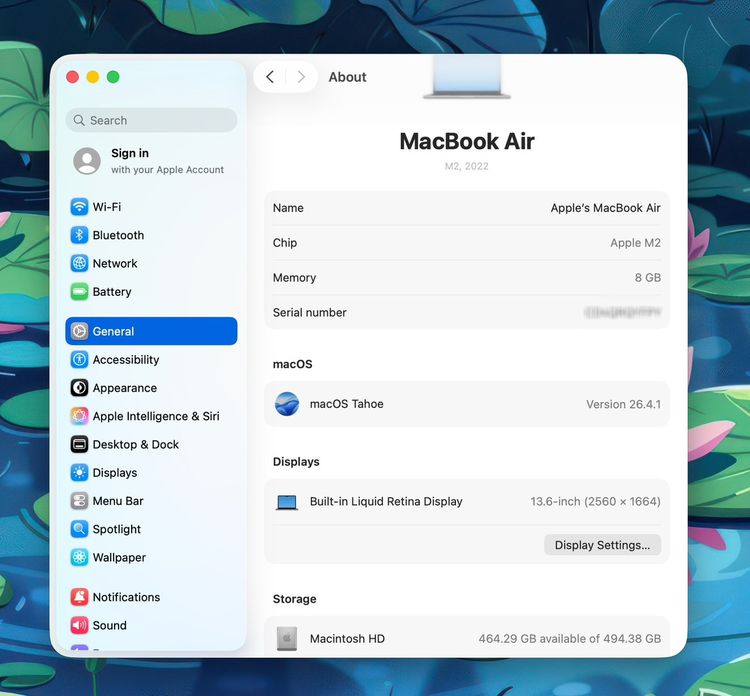Select Wi-Fi label in the sidebar
Viewport: 750px width, 696px height.
(x=107, y=207)
